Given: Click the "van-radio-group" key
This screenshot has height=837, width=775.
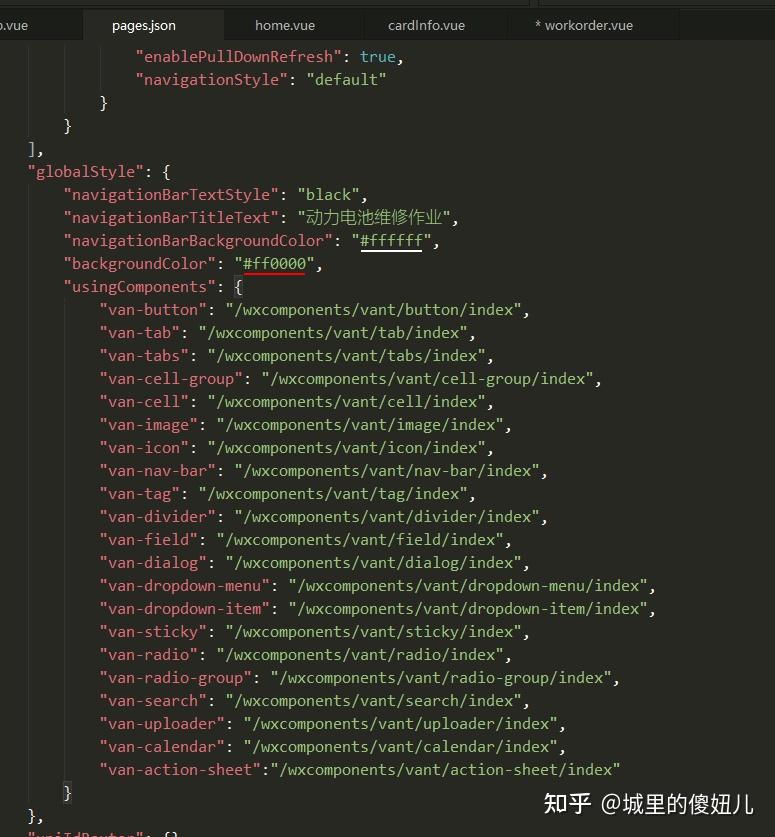Looking at the screenshot, I should [x=176, y=678].
